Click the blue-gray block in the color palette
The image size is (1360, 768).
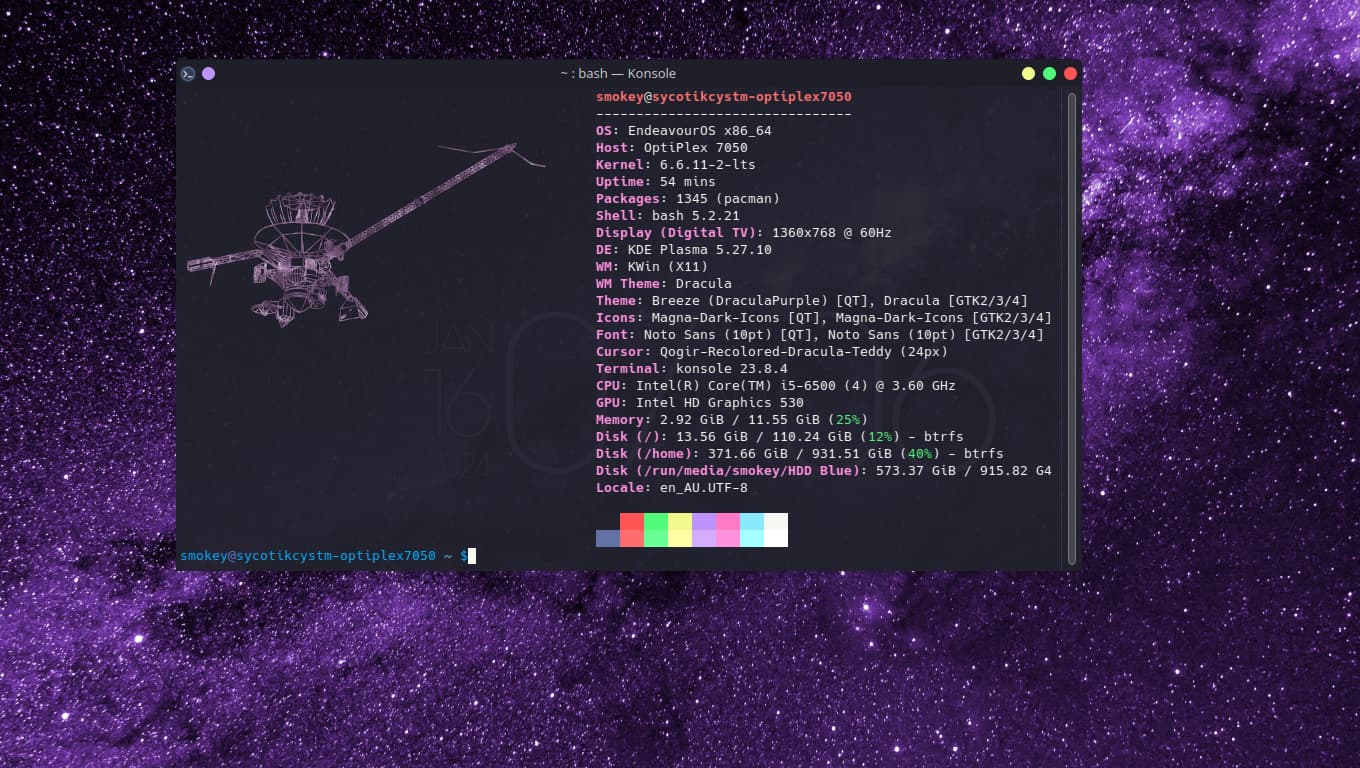607,538
